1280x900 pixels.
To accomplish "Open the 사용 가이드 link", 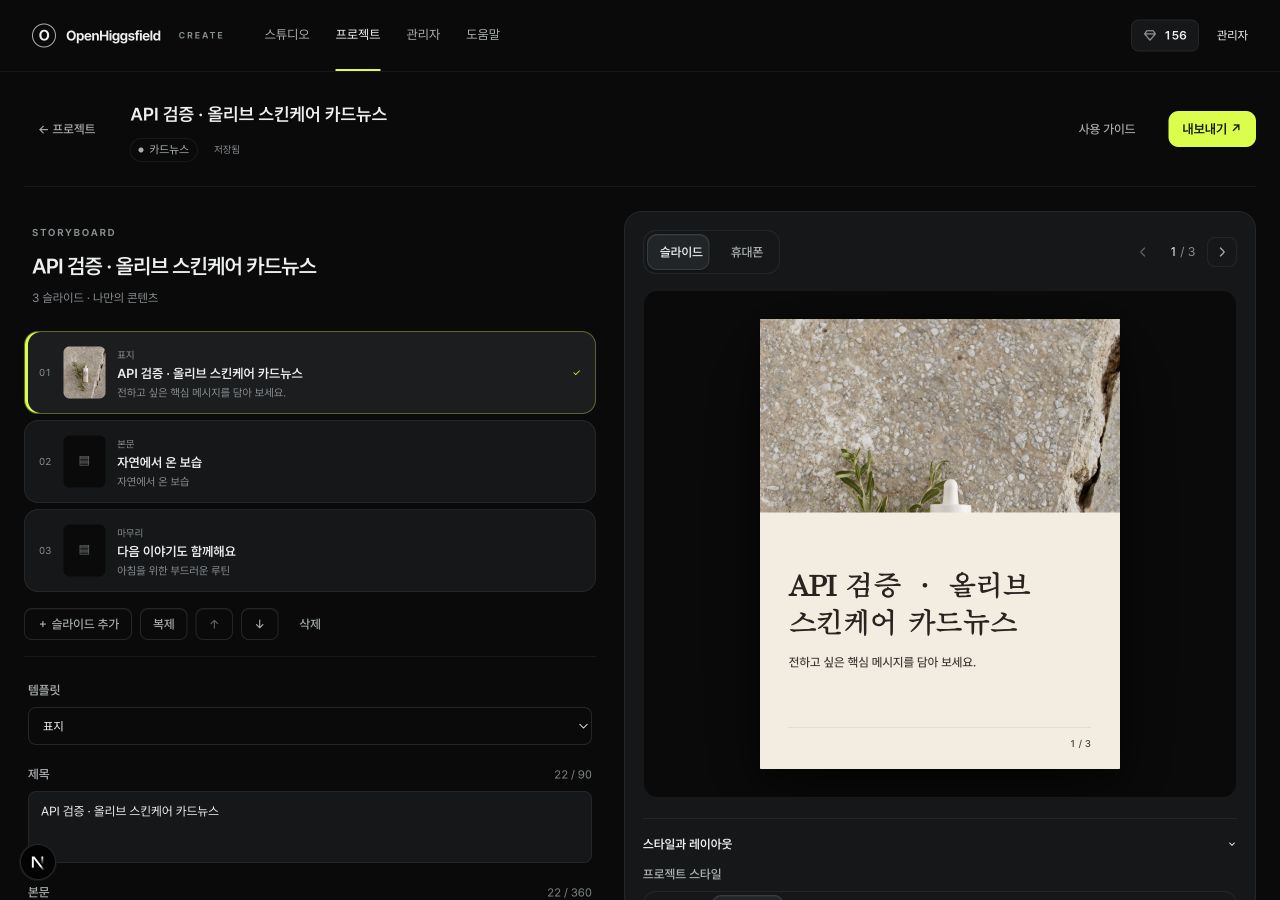I will 1107,129.
